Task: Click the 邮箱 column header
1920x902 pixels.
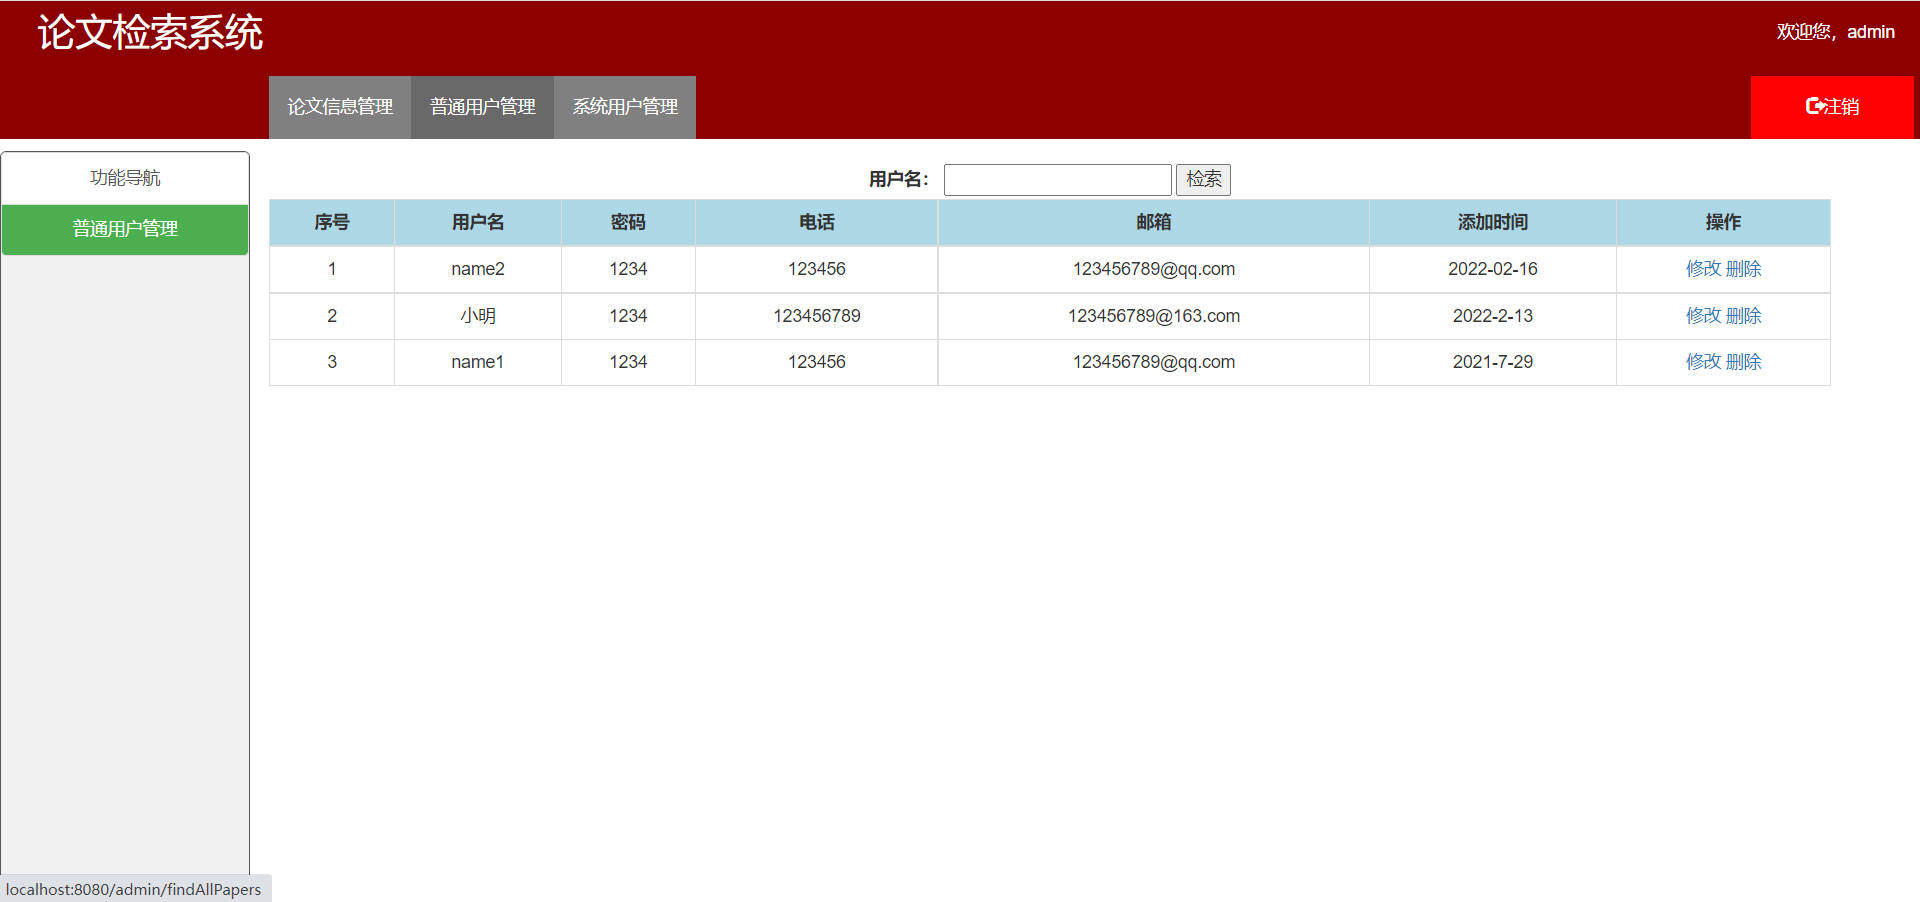Action: 1153,222
